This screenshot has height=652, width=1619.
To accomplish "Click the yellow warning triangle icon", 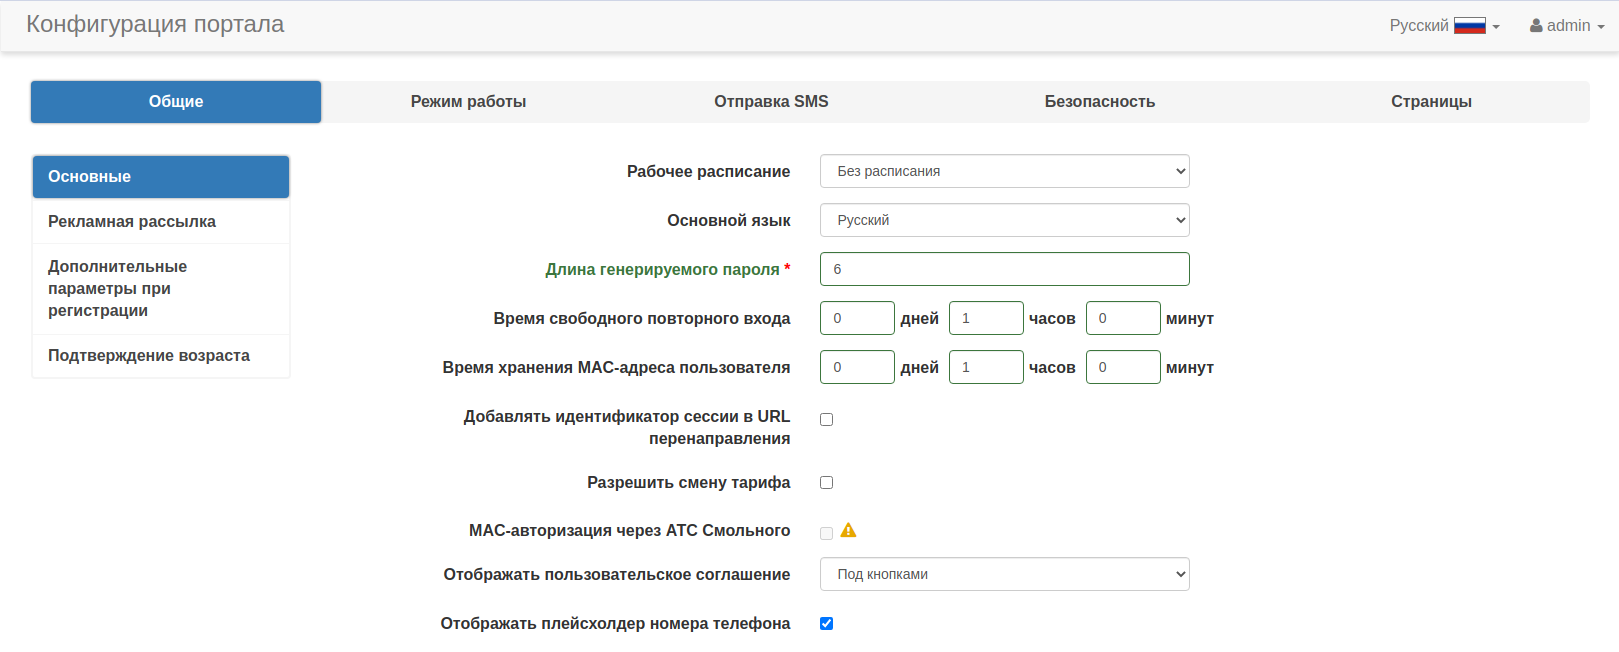I will coord(848,531).
